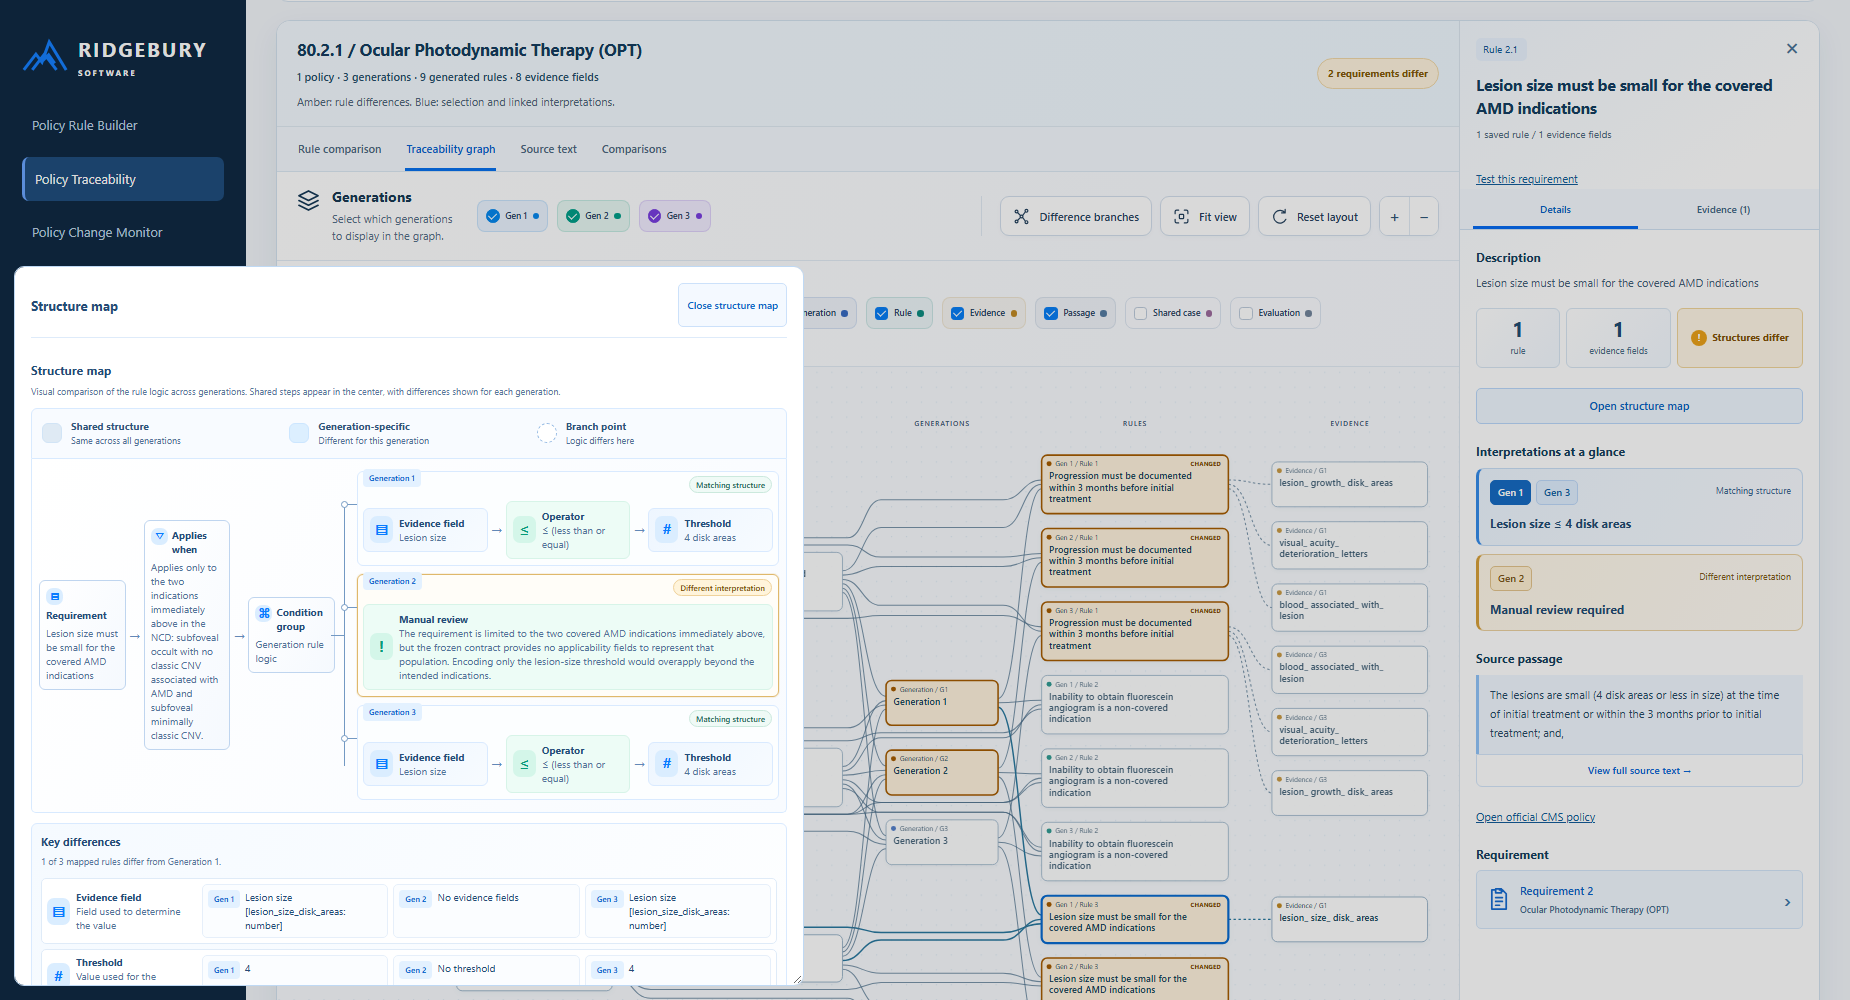Uncheck the Rule node filter checkbox

(881, 313)
